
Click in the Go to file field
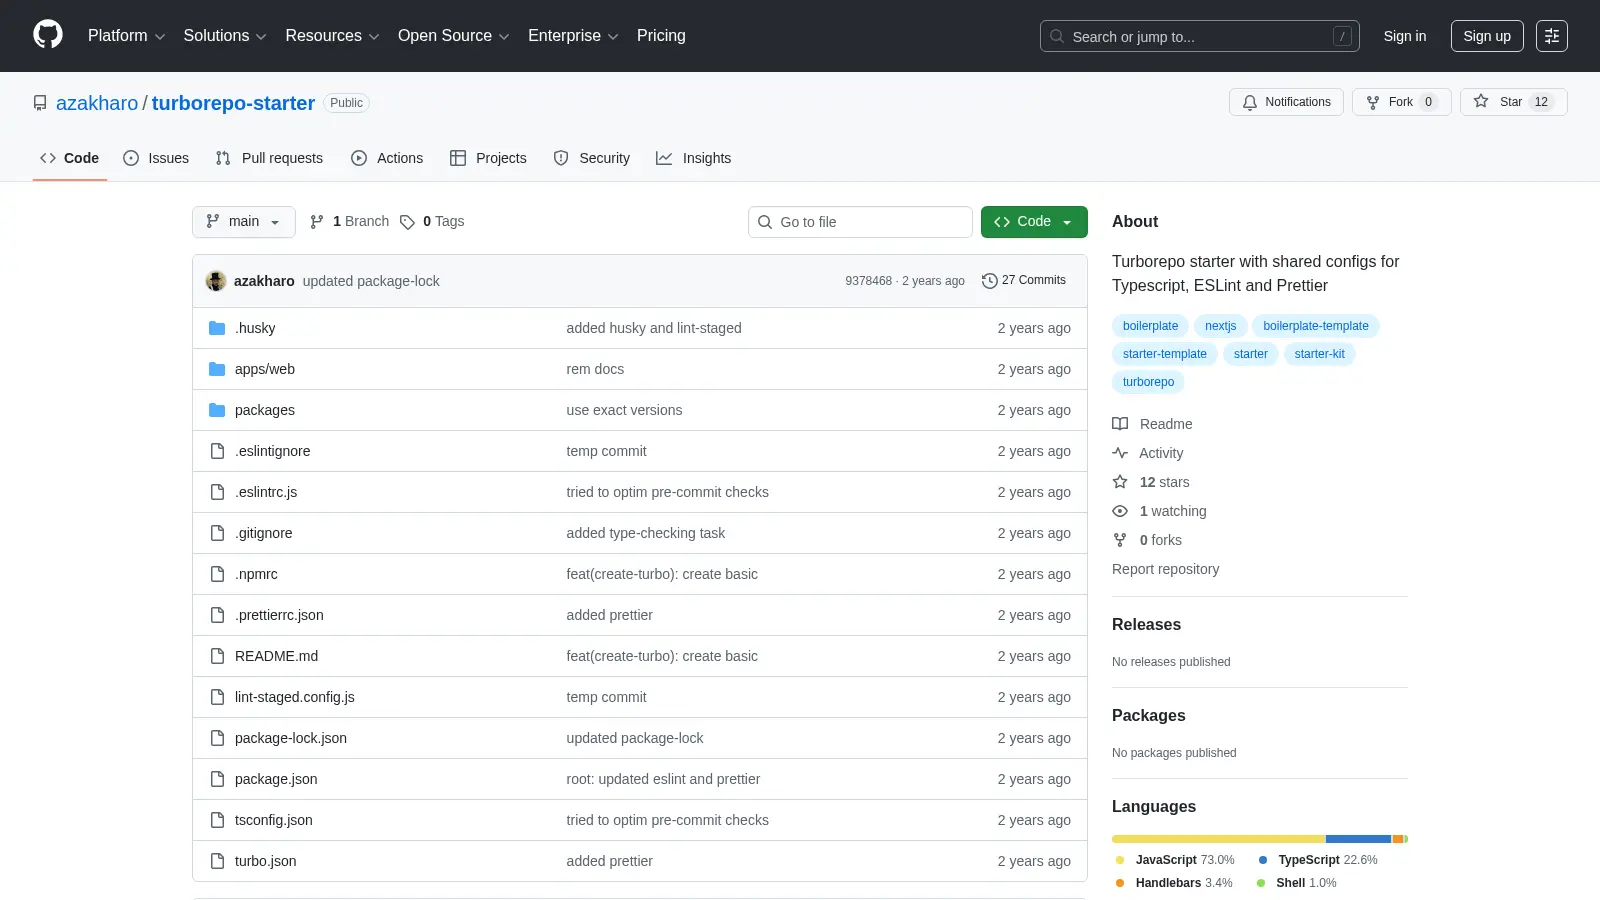[x=860, y=222]
